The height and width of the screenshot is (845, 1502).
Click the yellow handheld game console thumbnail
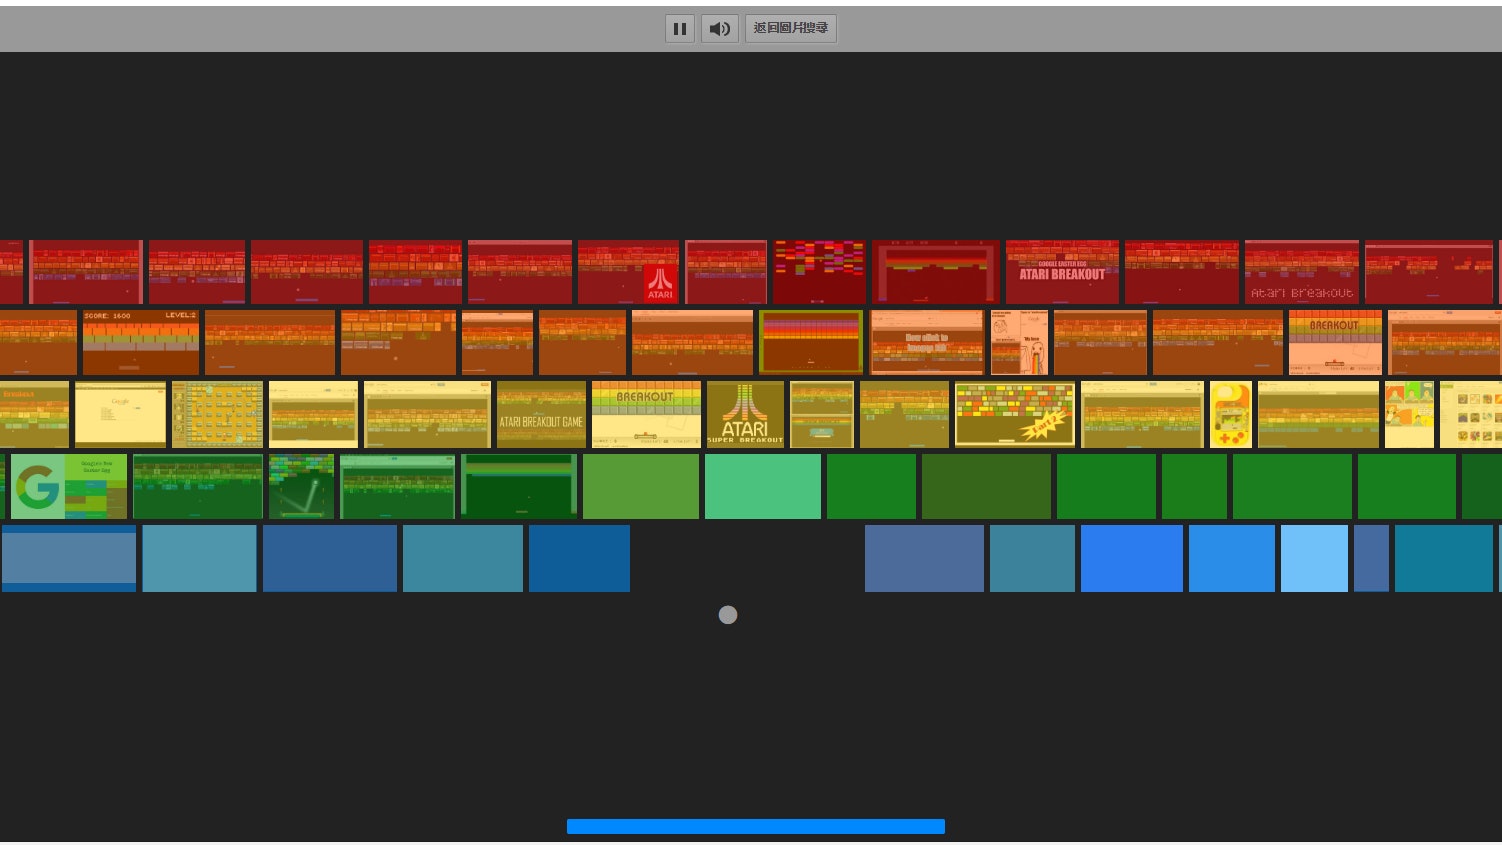(1231, 414)
